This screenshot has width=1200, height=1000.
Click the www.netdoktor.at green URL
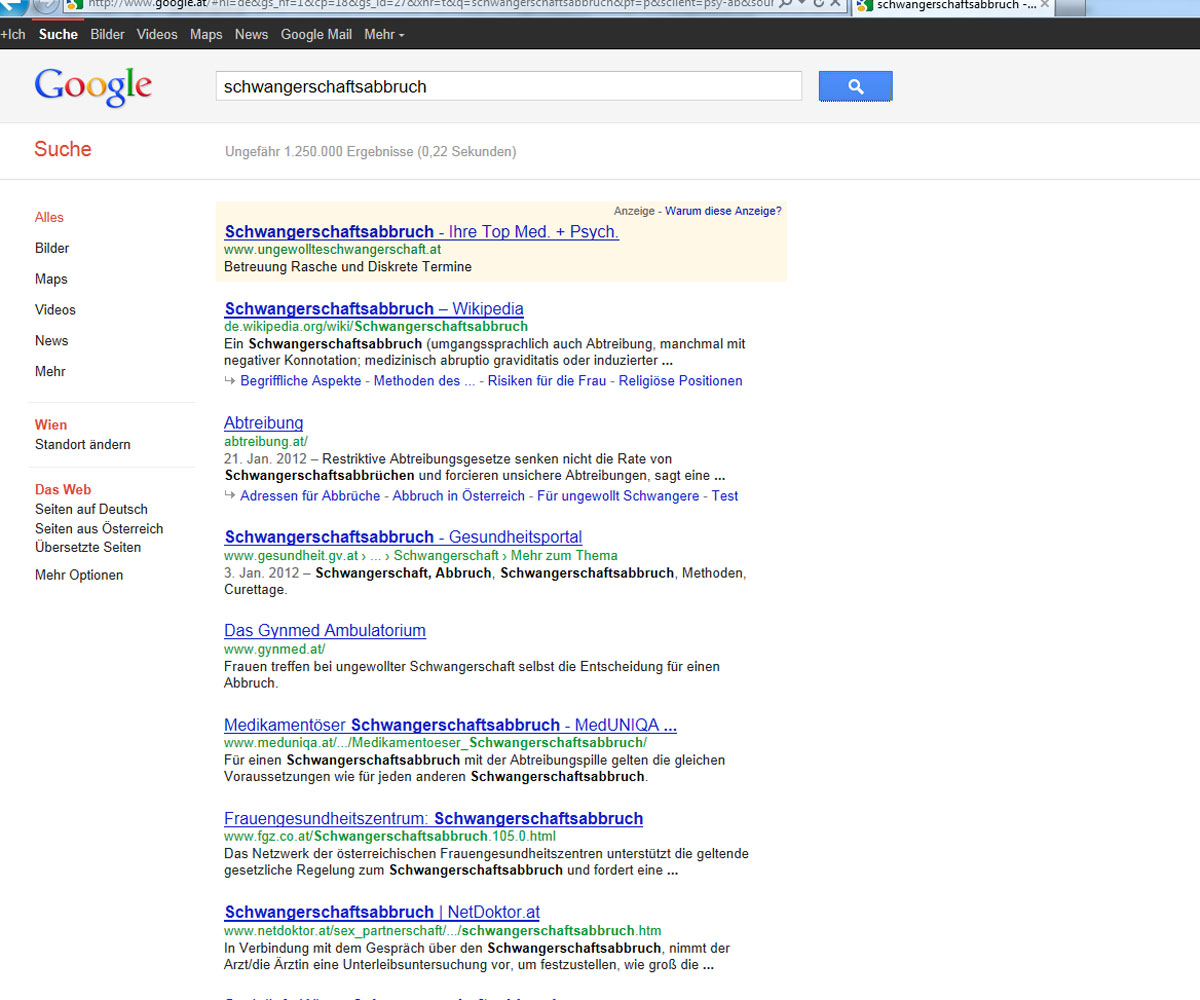point(443,930)
